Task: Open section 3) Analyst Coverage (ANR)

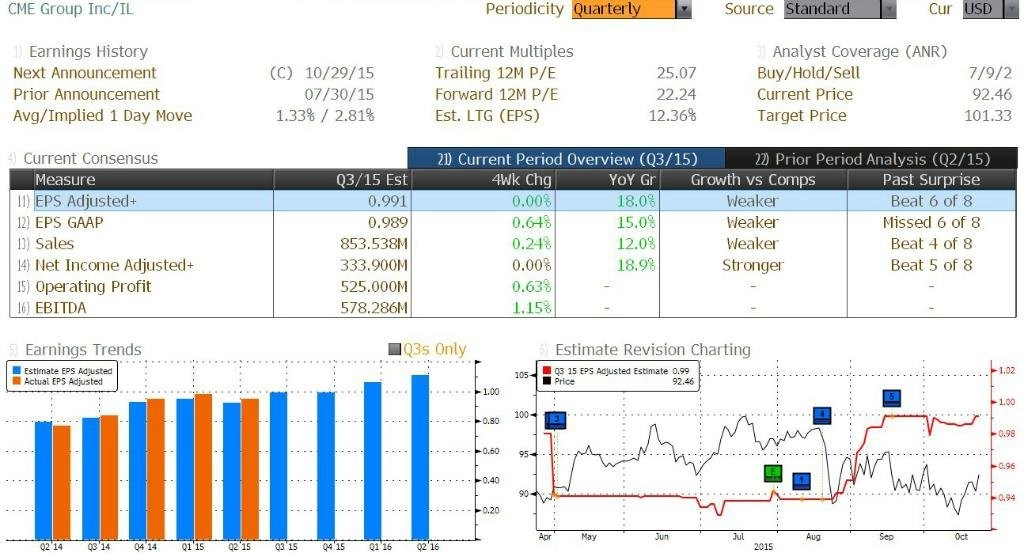Action: coord(852,52)
